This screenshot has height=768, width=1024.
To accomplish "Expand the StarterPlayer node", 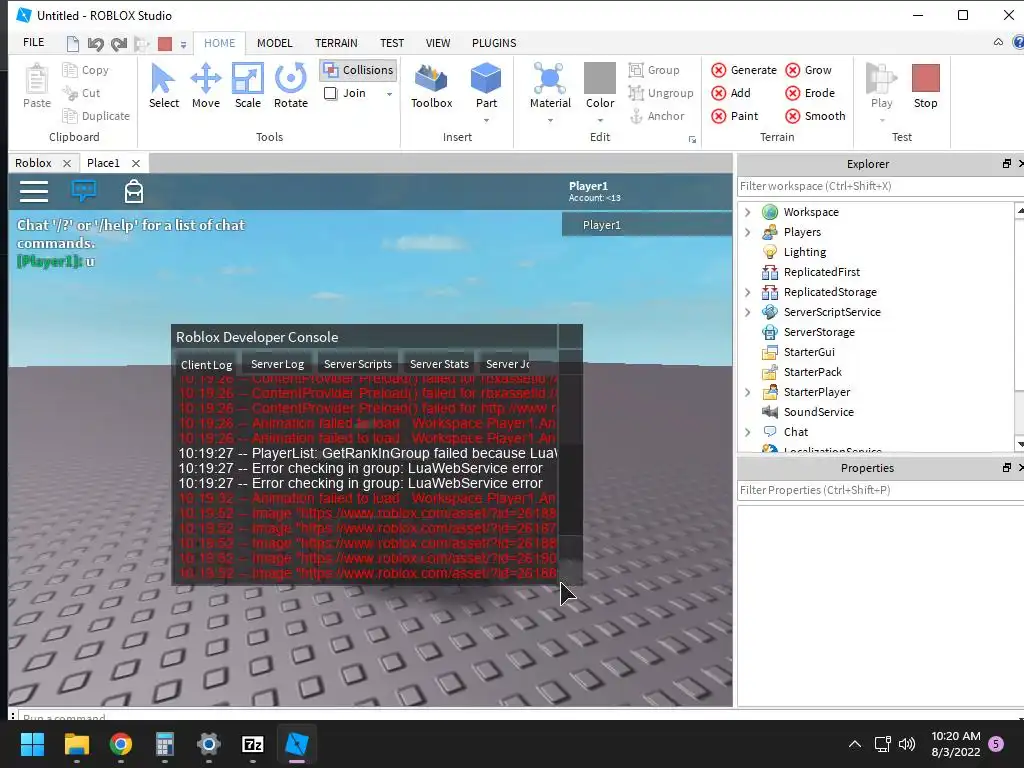I will click(748, 392).
